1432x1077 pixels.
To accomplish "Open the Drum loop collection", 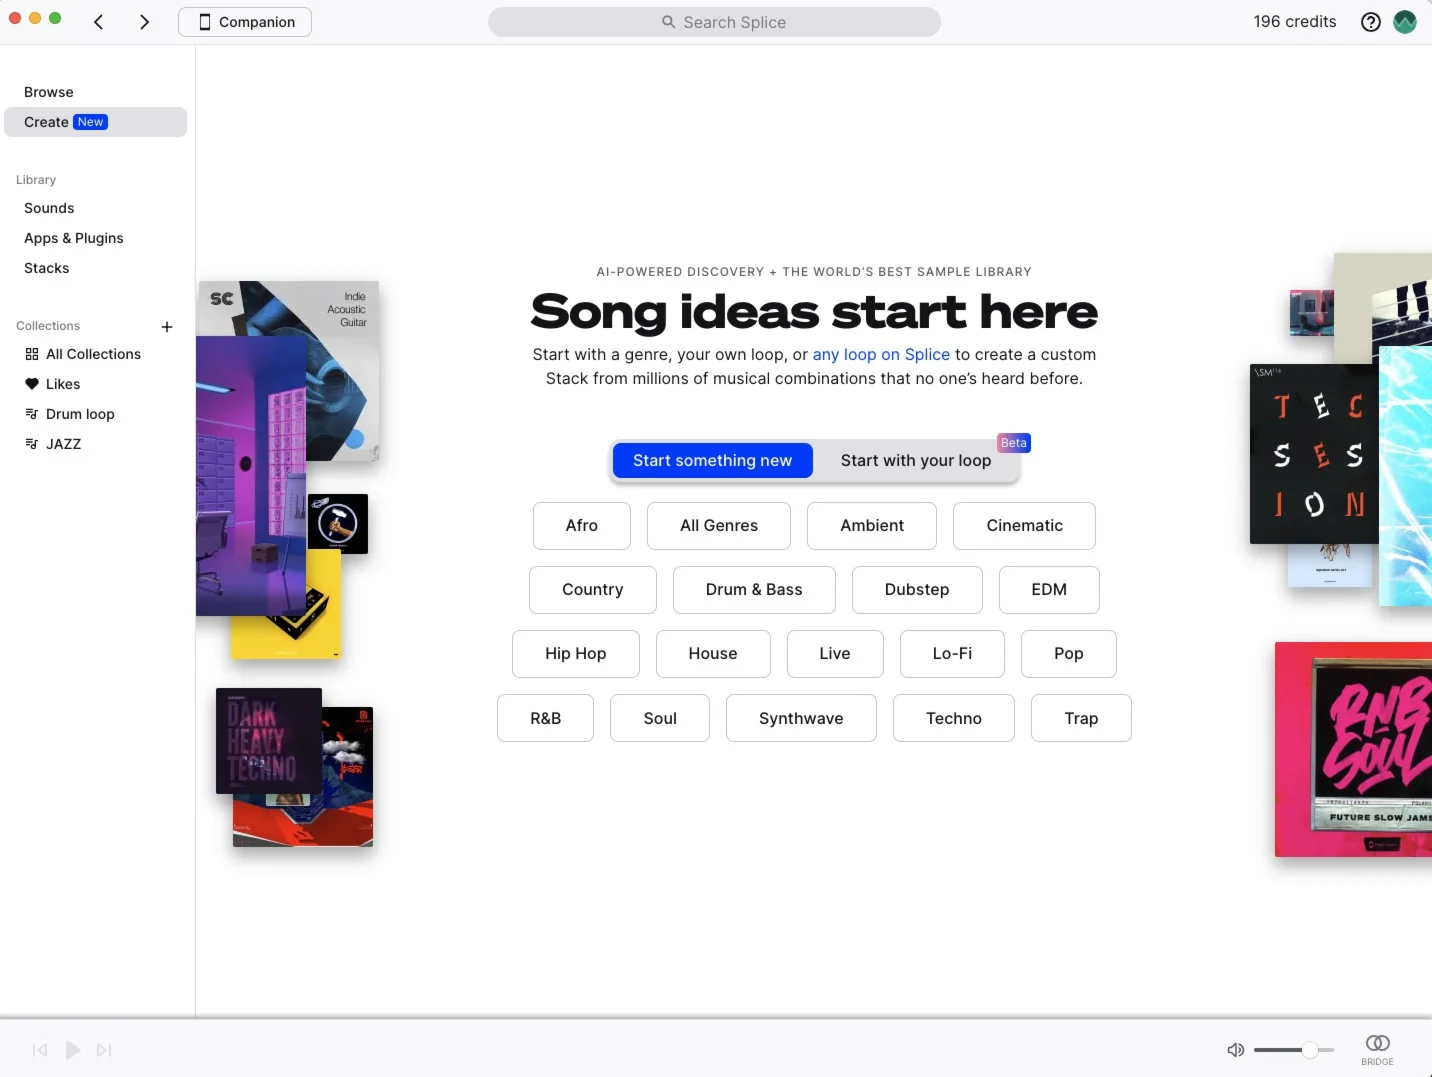I will (x=80, y=414).
